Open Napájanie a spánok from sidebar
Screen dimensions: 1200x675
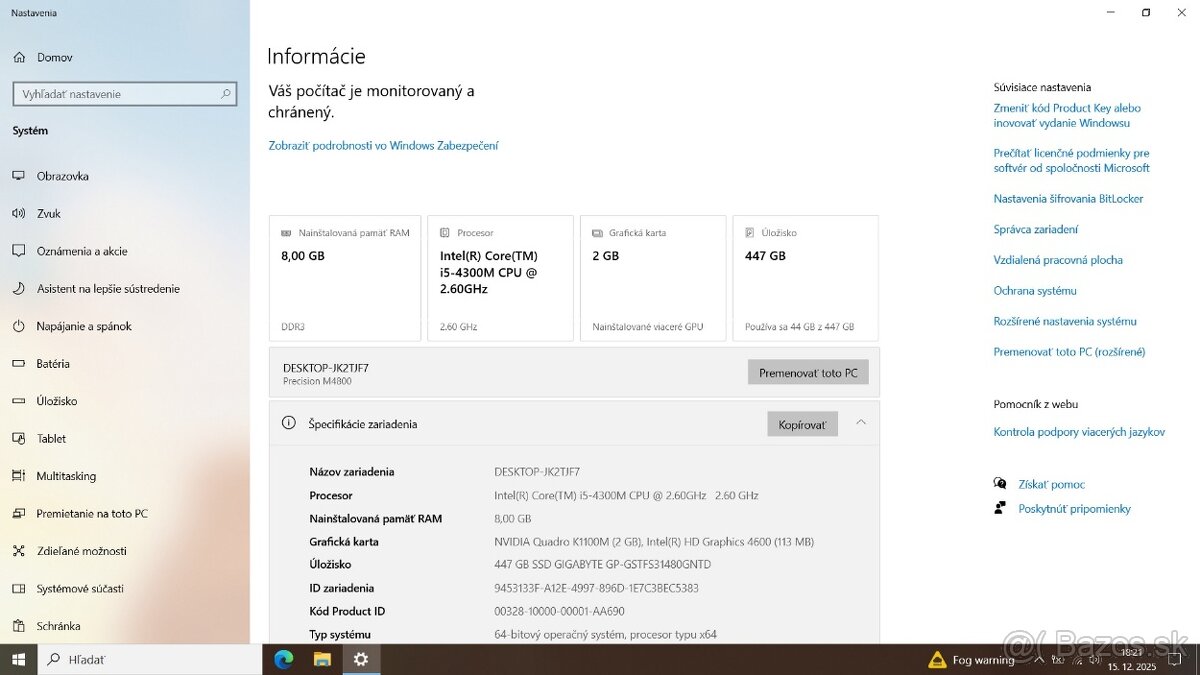(x=20, y=326)
